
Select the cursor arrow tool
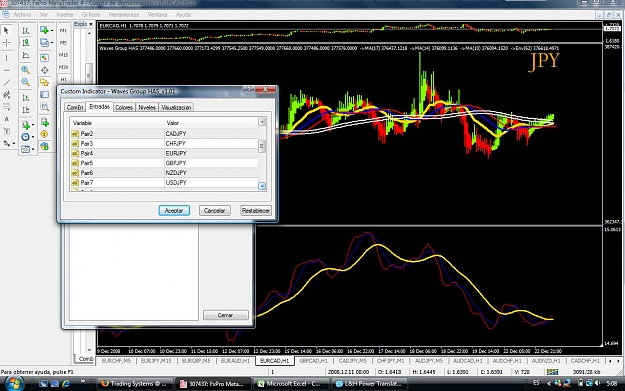click(6, 30)
